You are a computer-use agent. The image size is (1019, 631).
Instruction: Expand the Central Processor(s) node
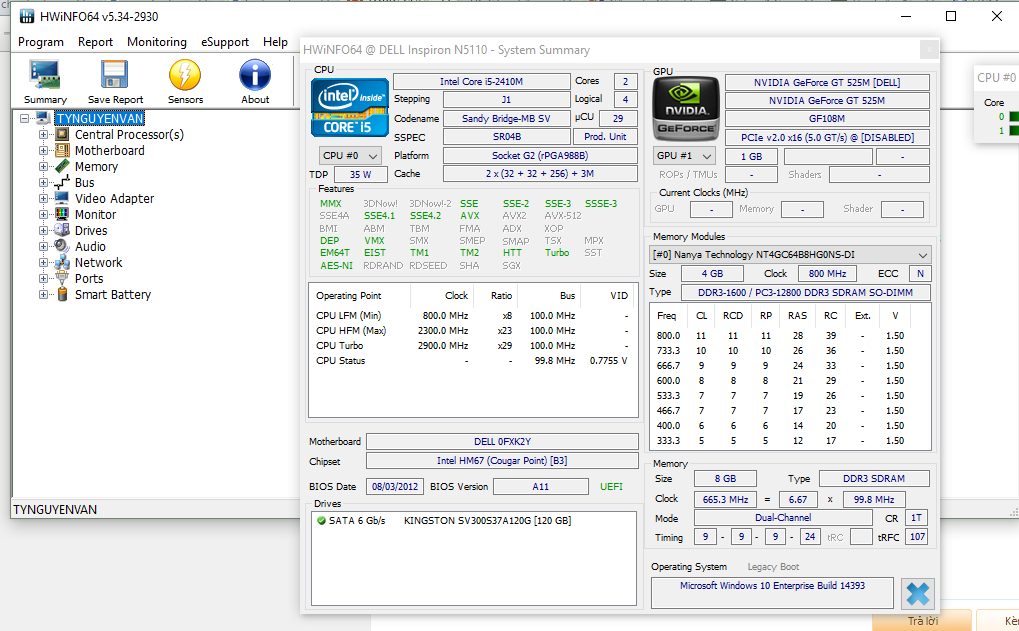pos(43,135)
